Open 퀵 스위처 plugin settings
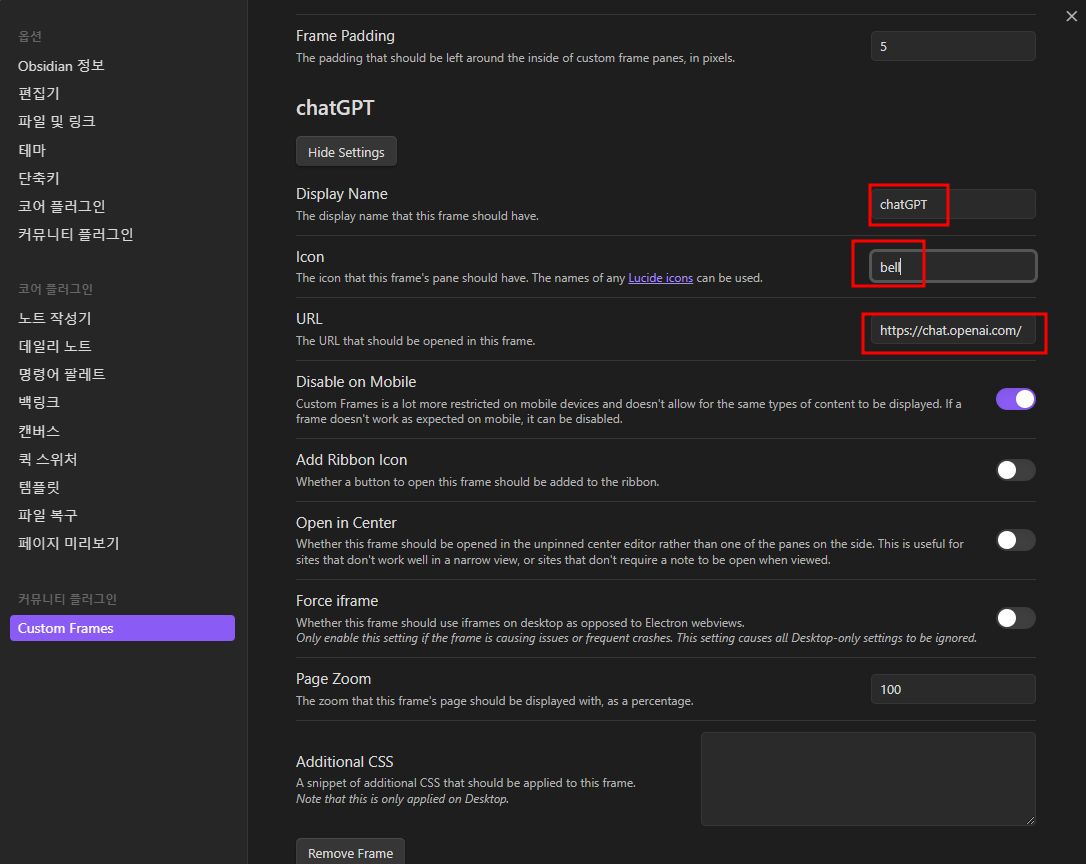Image resolution: width=1086 pixels, height=864 pixels. 47,459
